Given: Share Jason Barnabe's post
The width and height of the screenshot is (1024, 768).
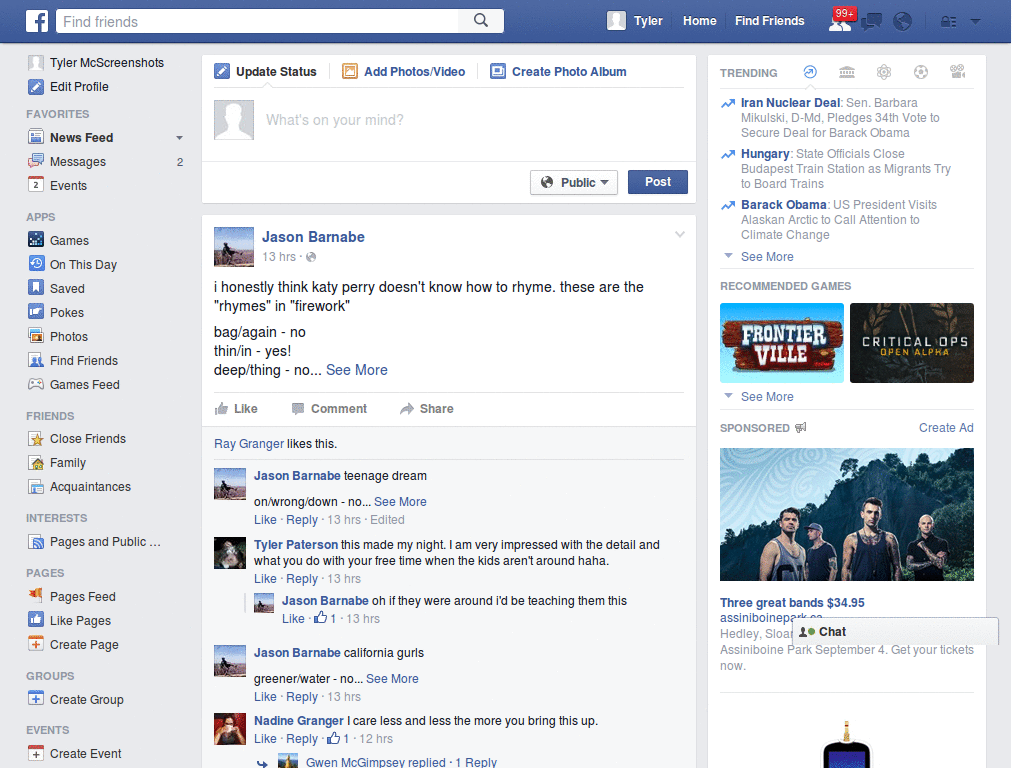Looking at the screenshot, I should point(427,409).
